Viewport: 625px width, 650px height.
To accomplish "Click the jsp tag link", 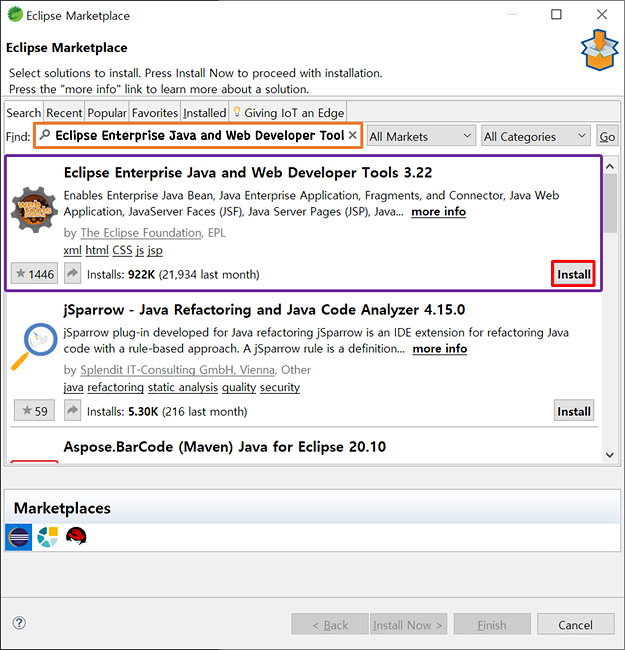I will pos(155,250).
